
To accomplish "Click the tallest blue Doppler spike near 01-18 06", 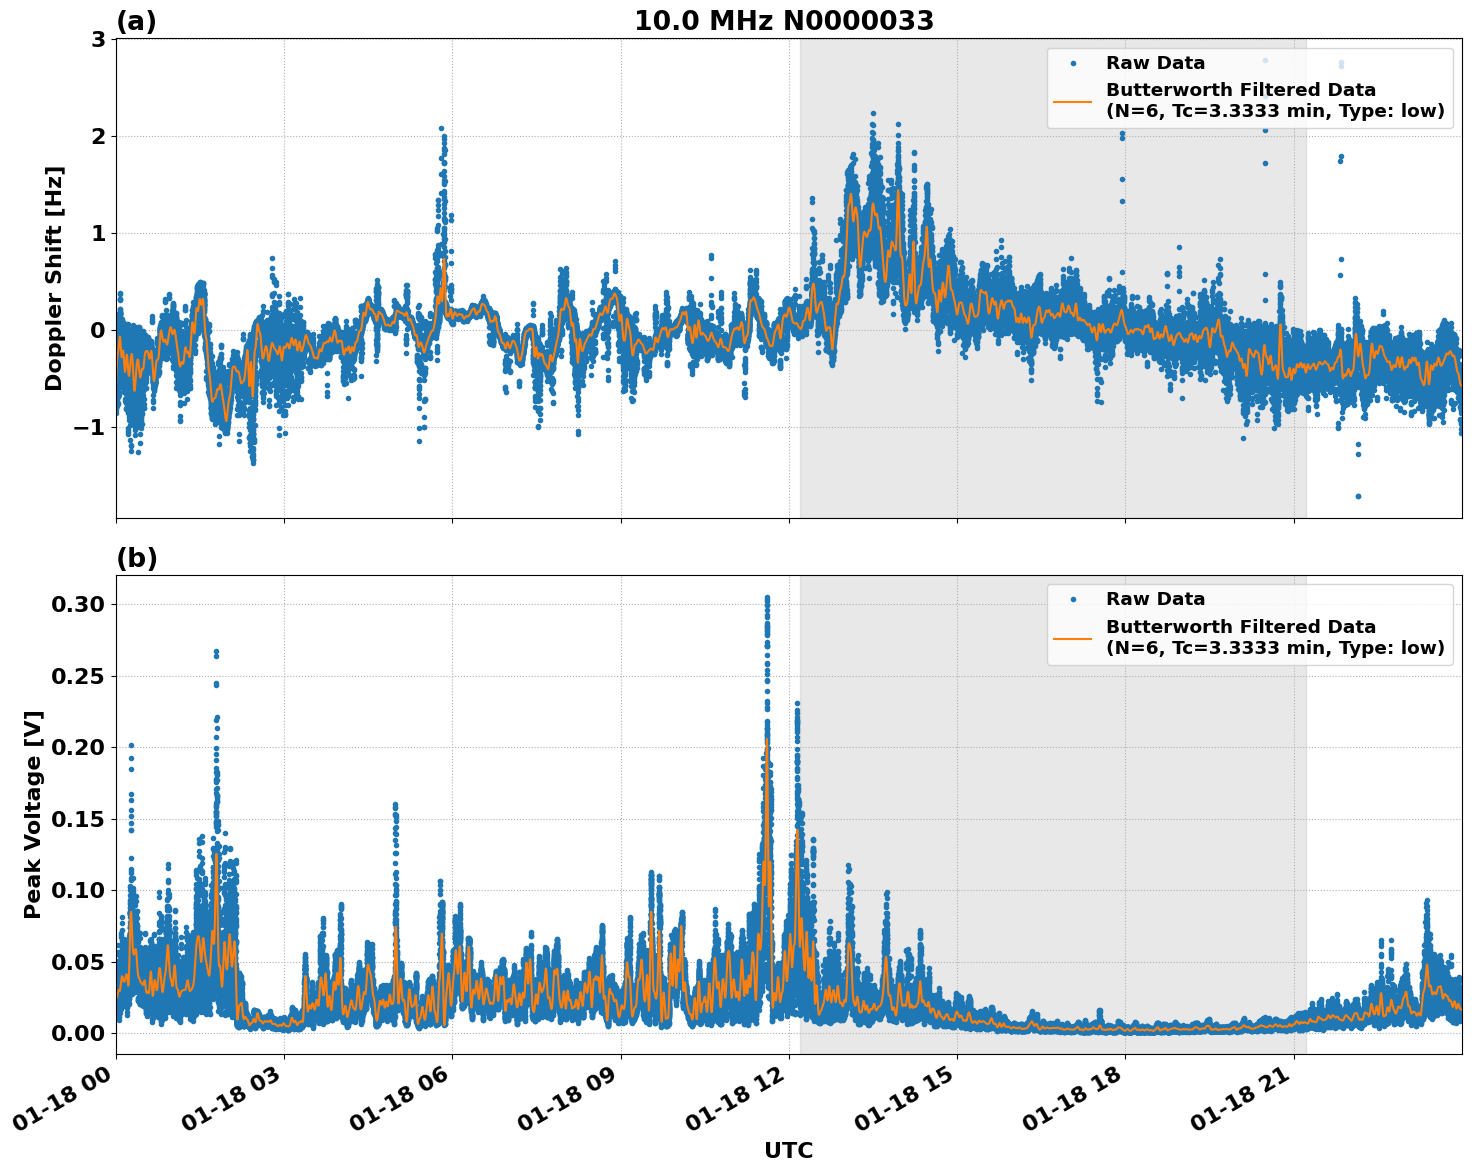I will [441, 128].
